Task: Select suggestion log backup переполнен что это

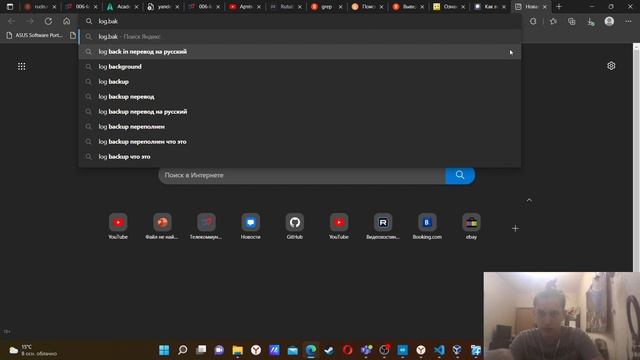Action: pos(300,142)
